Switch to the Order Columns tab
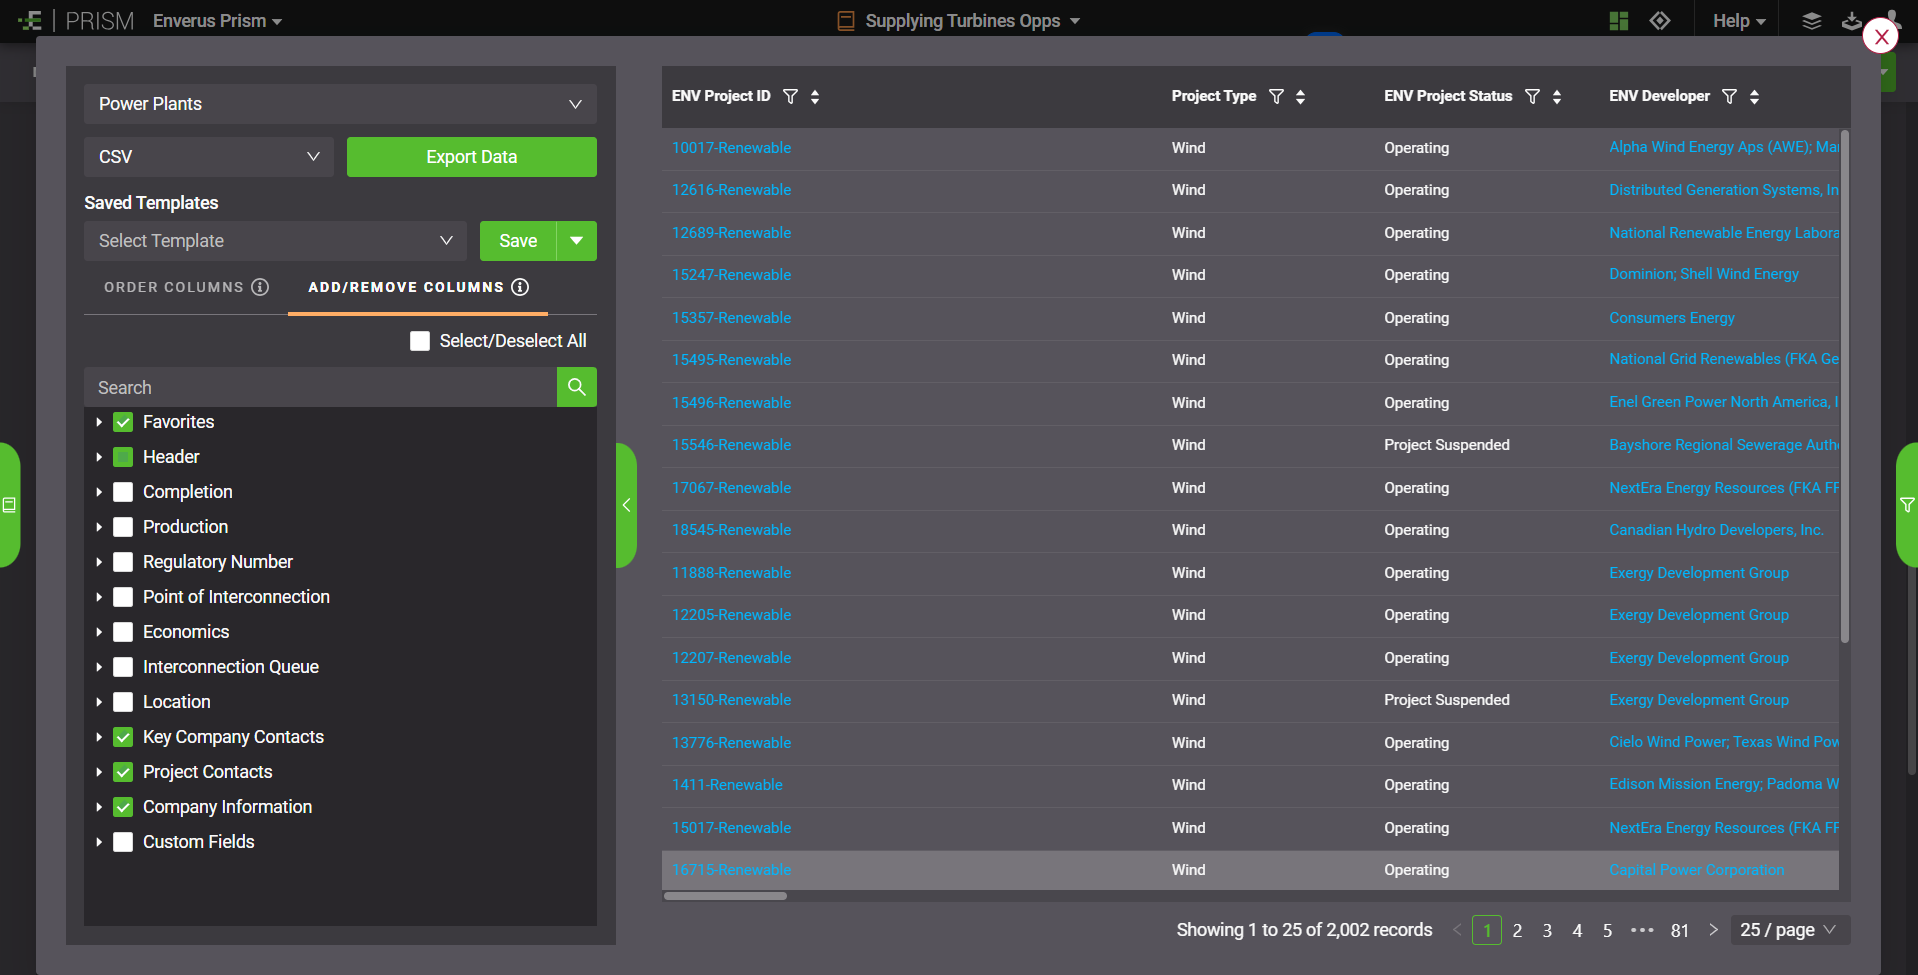This screenshot has height=975, width=1918. (174, 287)
